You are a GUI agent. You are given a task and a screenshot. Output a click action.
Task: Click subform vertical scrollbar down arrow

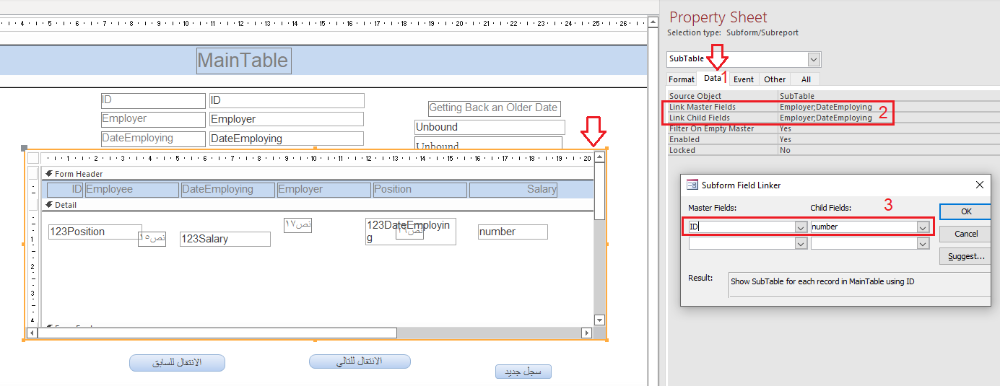coord(599,320)
